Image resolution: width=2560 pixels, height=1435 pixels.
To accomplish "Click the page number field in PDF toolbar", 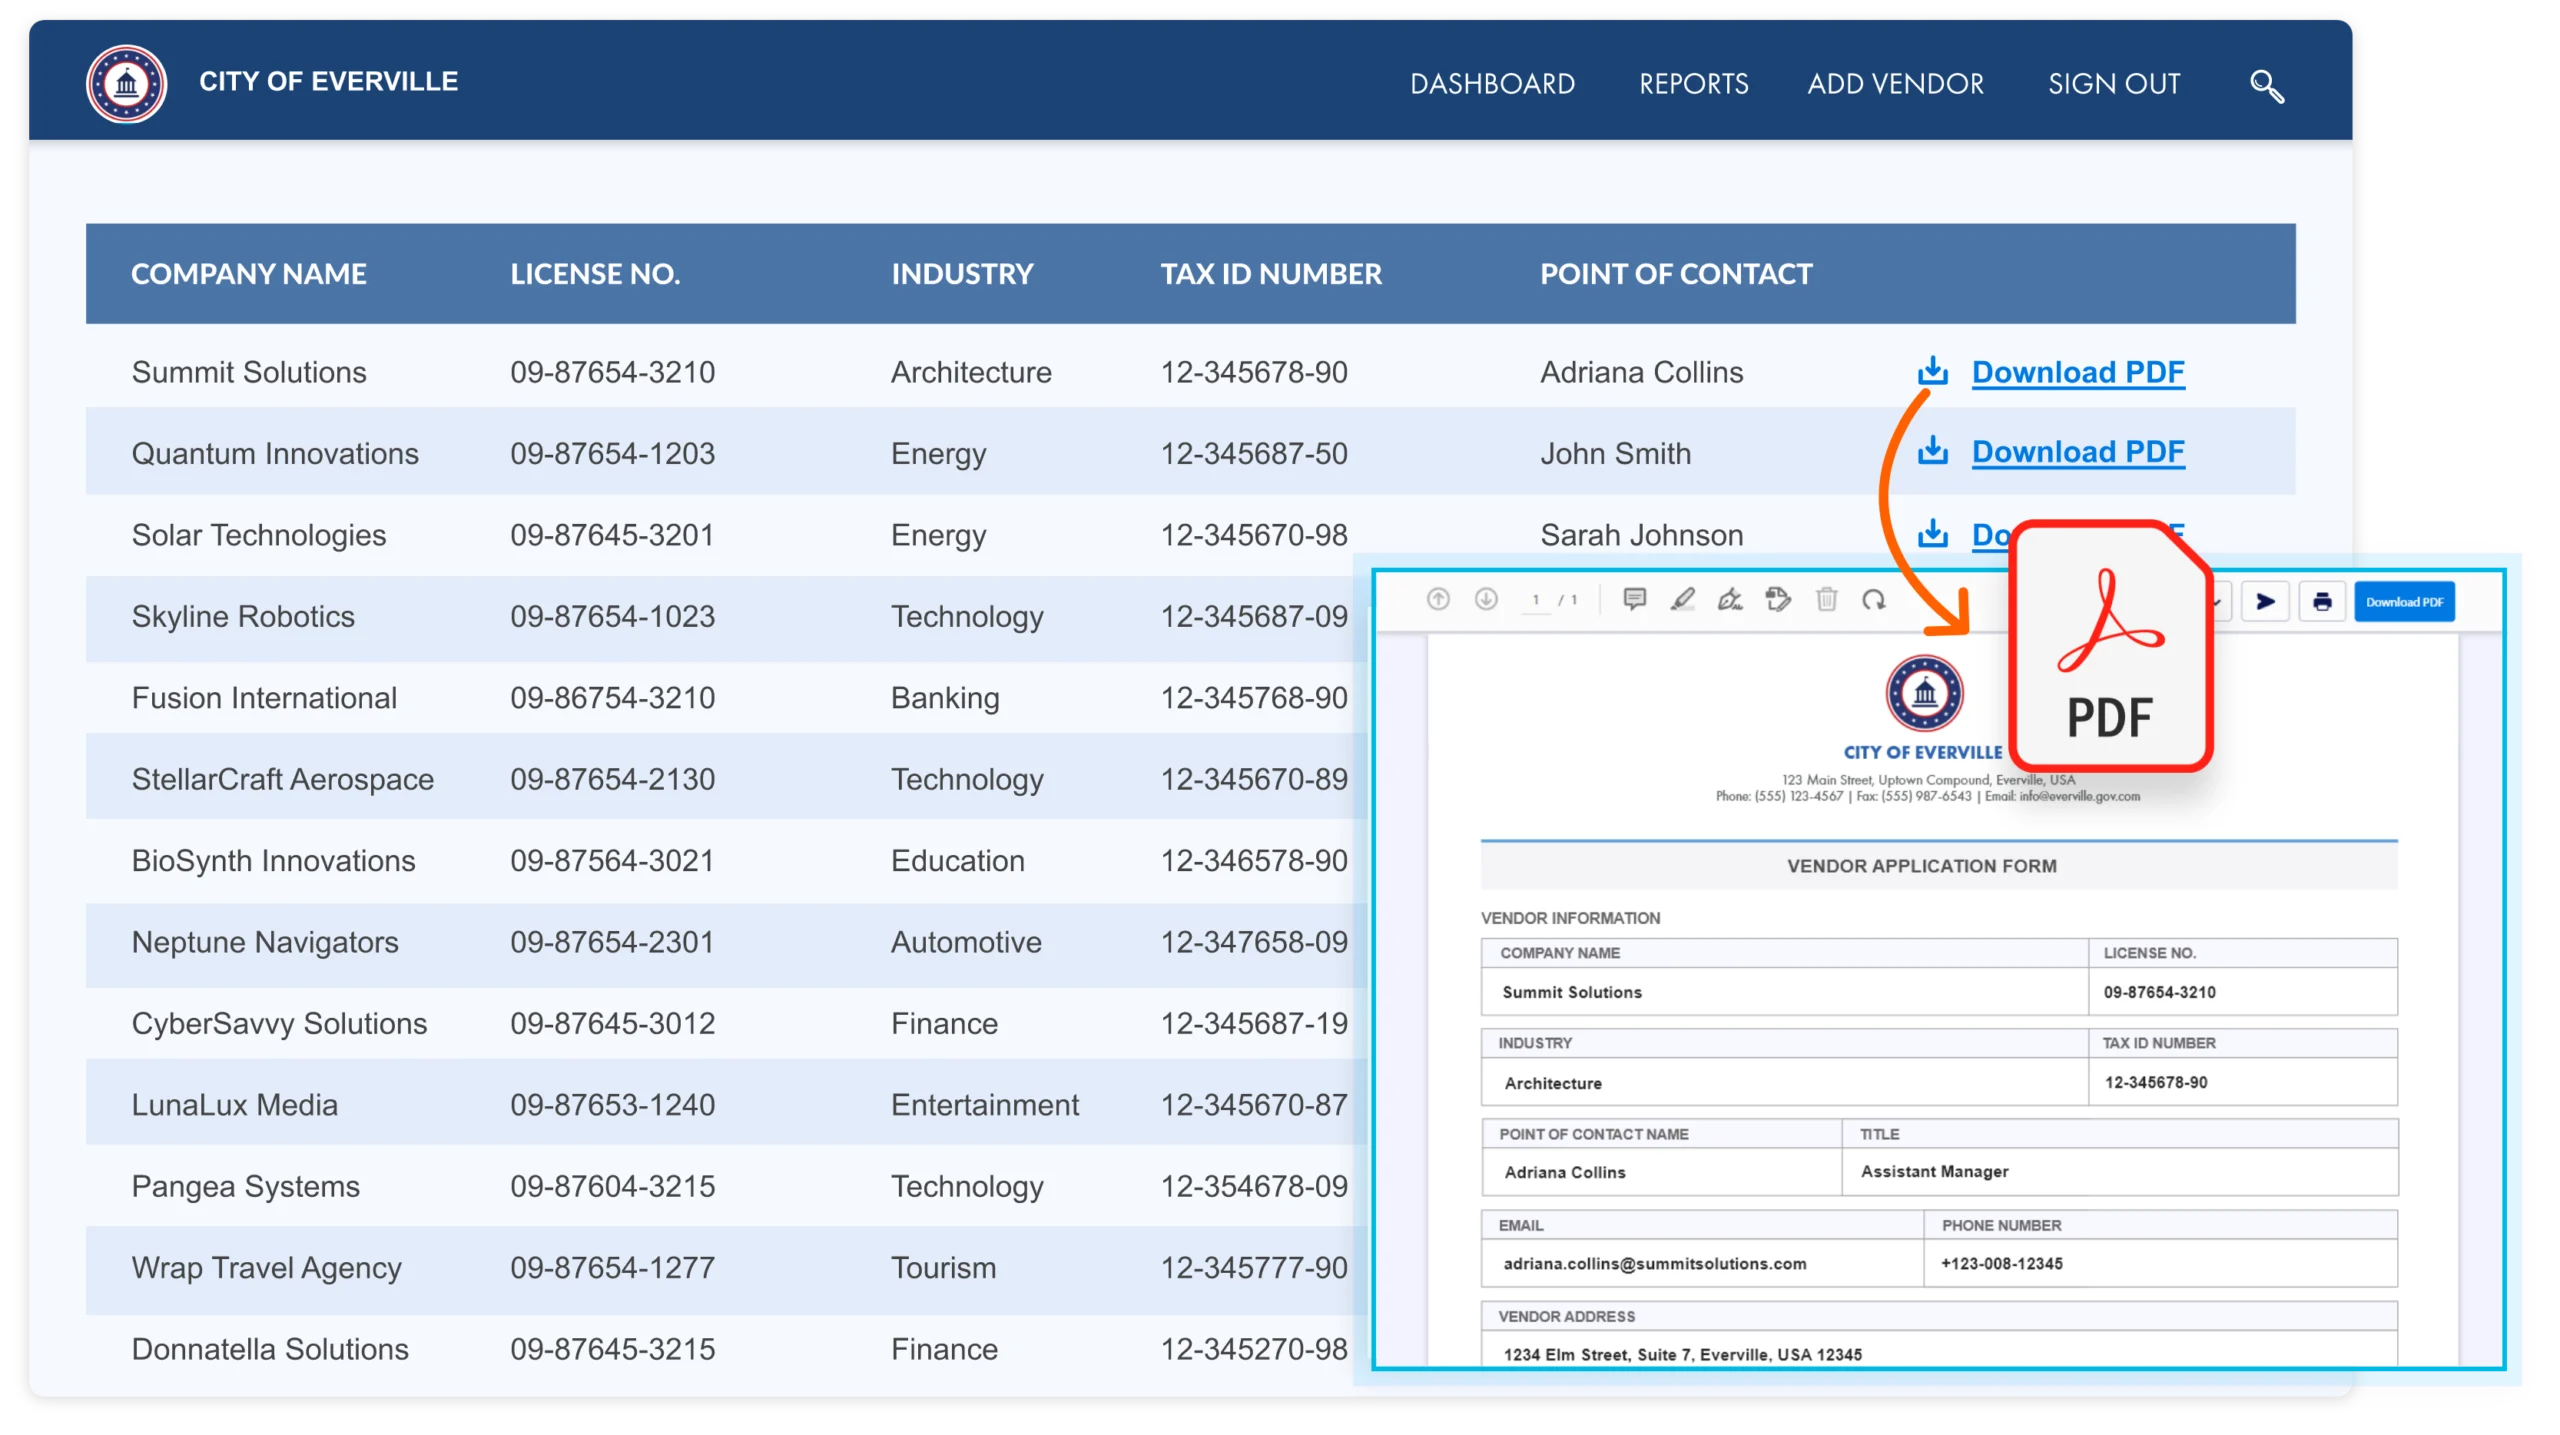I will [x=1535, y=600].
